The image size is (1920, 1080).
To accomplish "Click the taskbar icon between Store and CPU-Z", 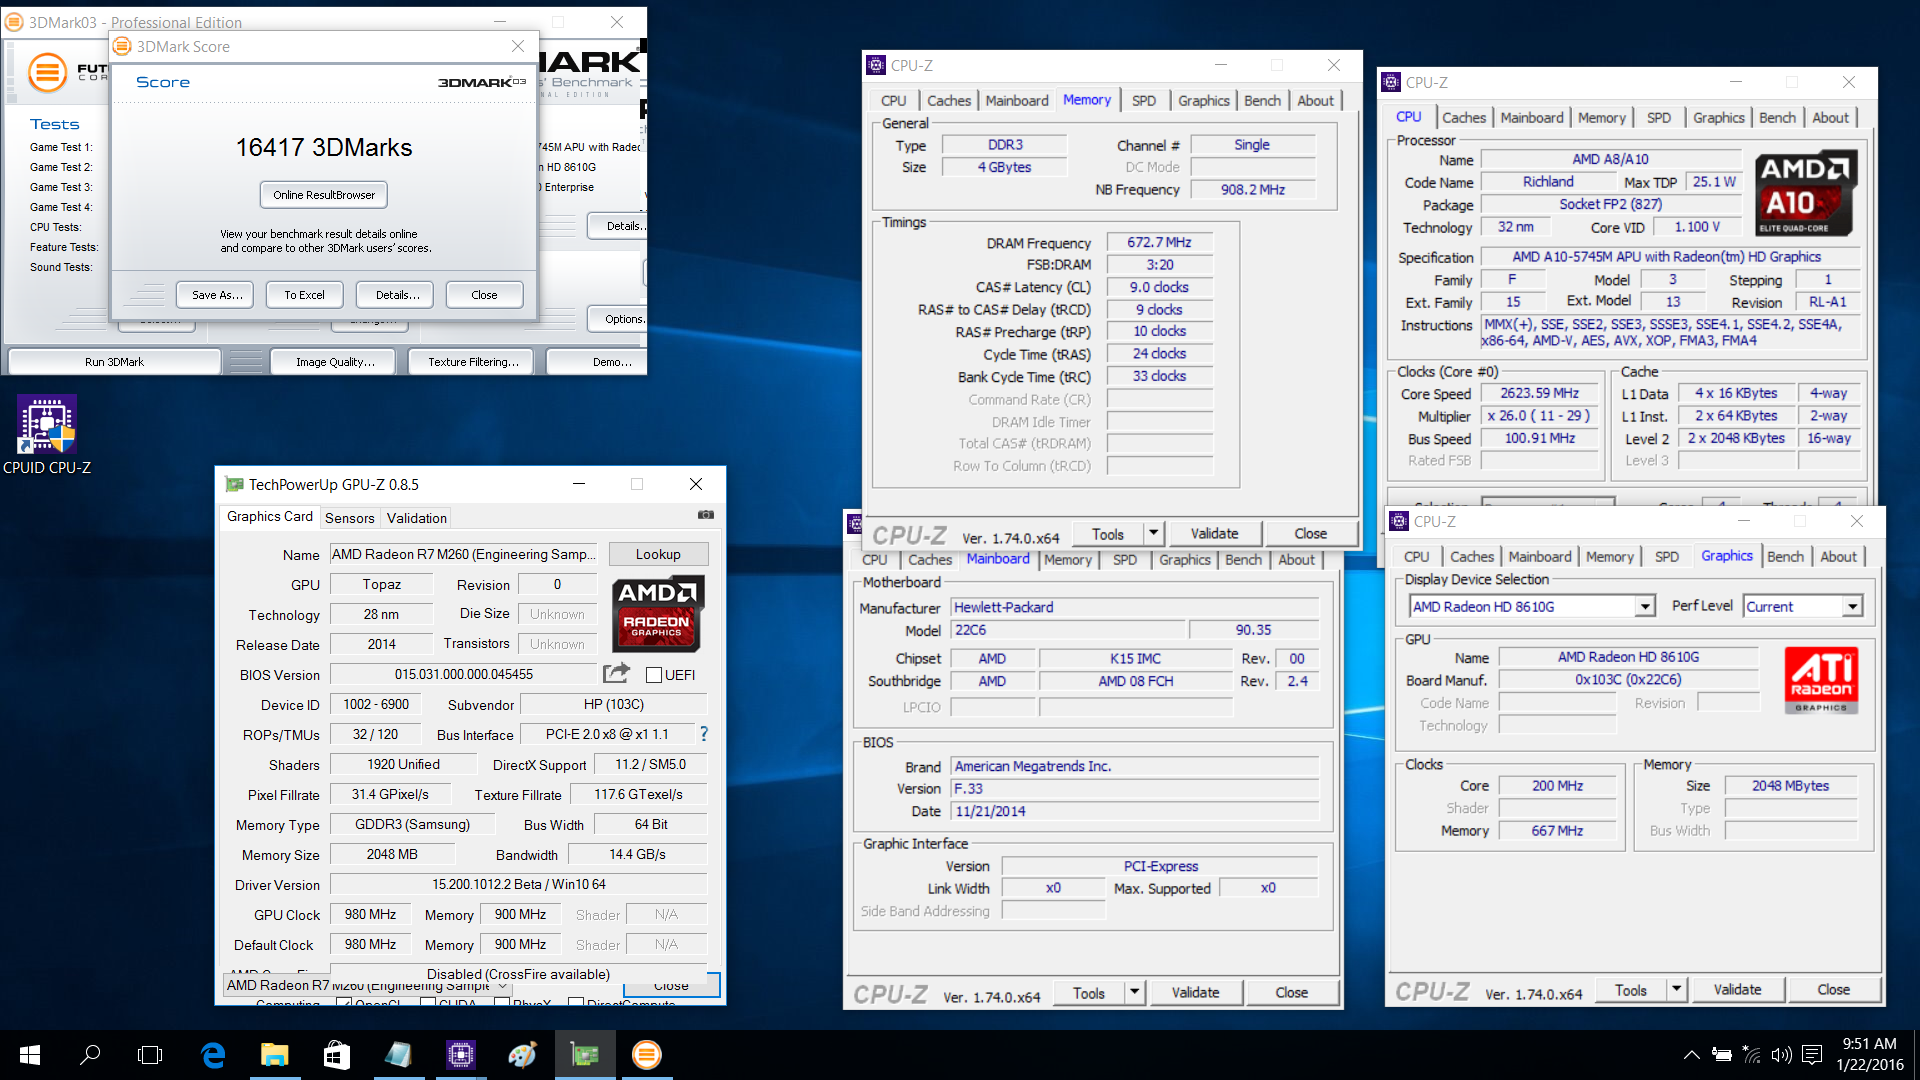I will pyautogui.click(x=398, y=1054).
